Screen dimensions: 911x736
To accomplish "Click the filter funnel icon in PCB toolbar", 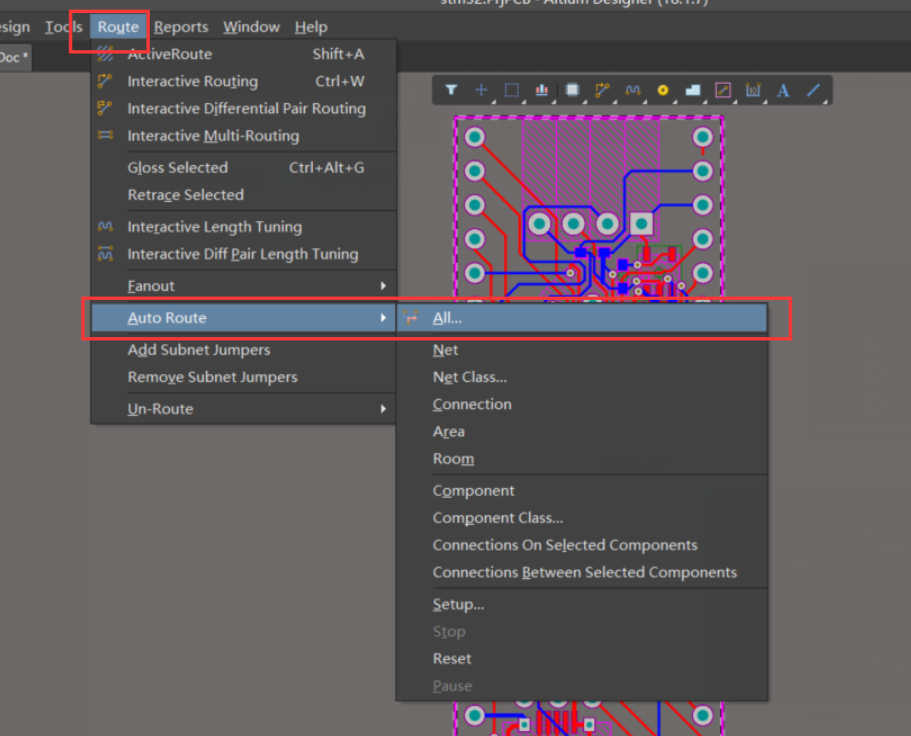I will [x=451, y=90].
